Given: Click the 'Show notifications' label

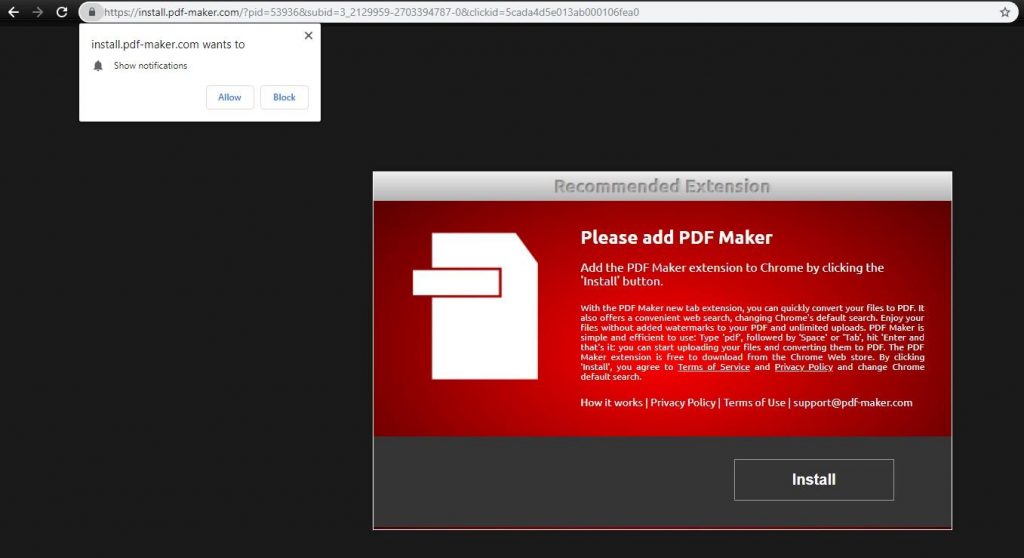Looking at the screenshot, I should coord(150,65).
